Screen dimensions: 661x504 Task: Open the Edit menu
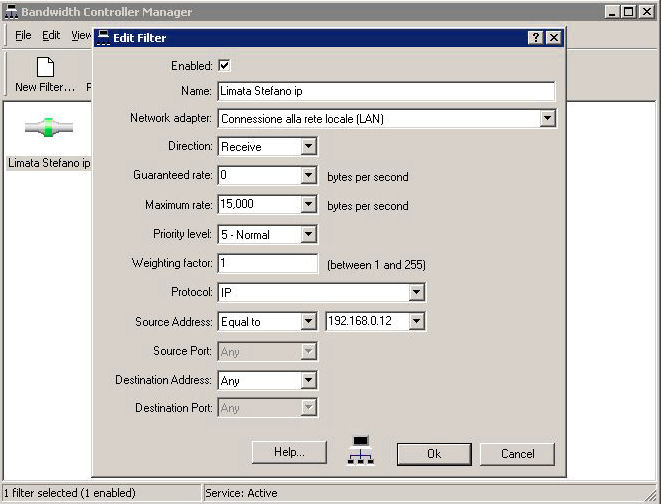(x=51, y=35)
